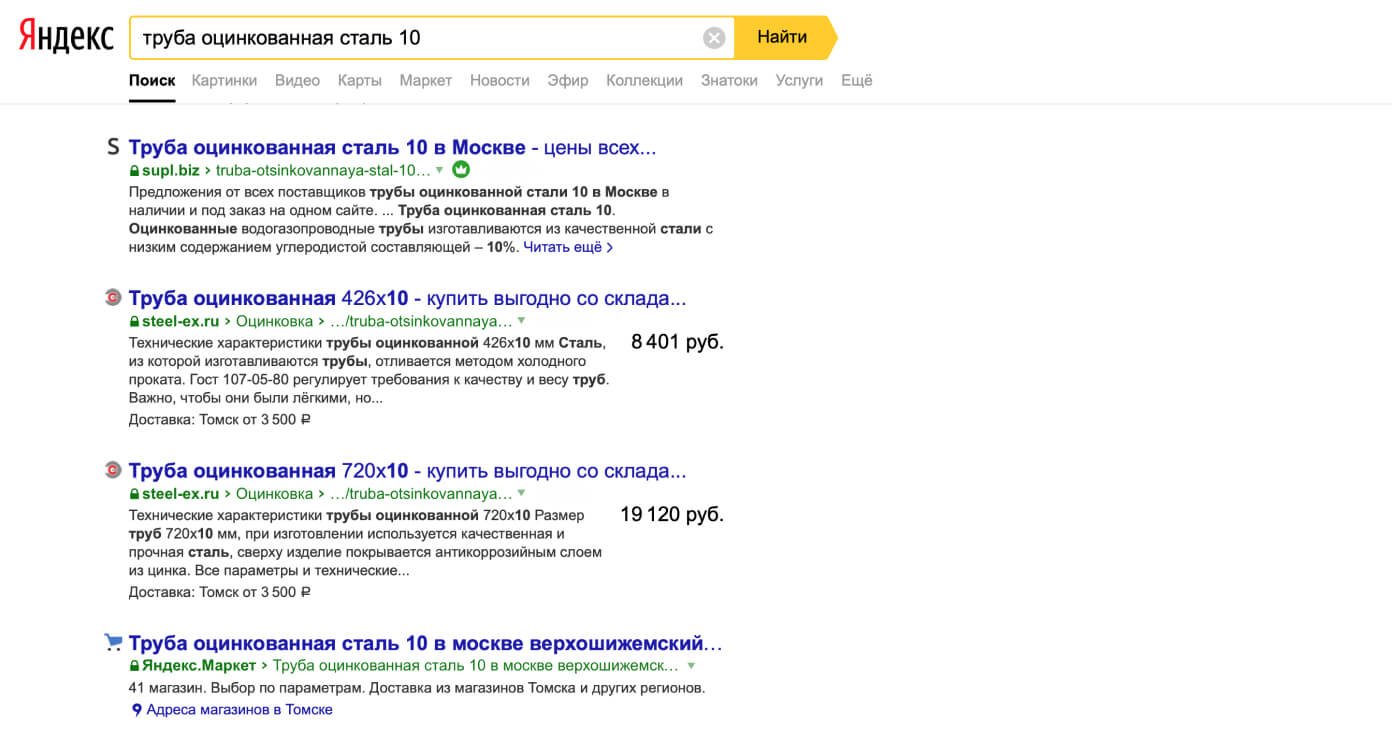Expand the Ещё menu
The image size is (1392, 740).
coord(857,80)
